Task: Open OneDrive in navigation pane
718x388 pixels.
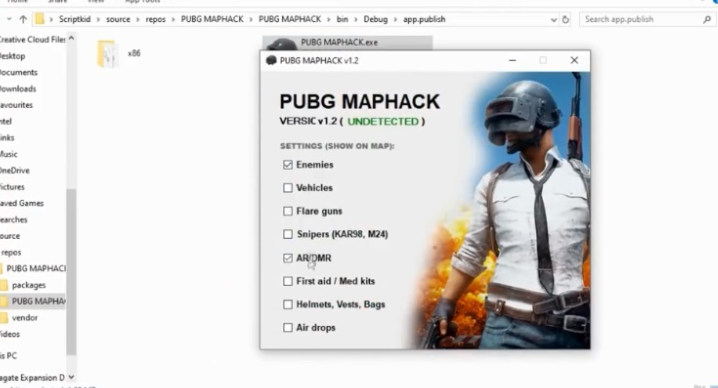Action: (15, 170)
